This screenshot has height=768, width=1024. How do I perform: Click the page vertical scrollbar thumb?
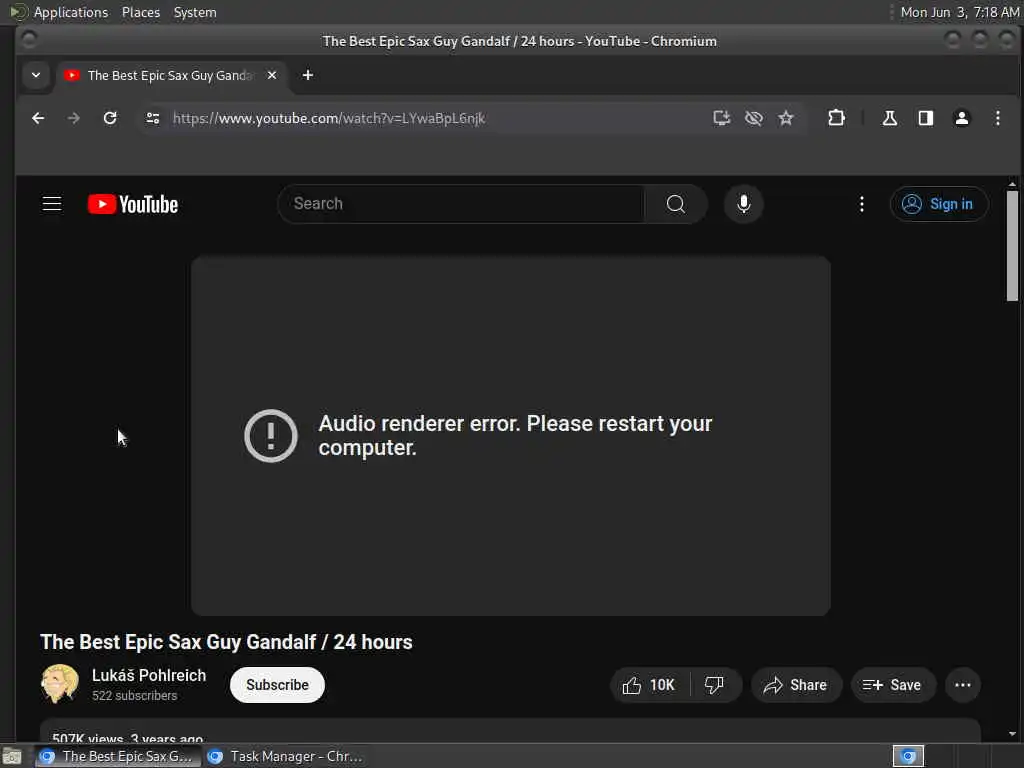pos(1012,246)
